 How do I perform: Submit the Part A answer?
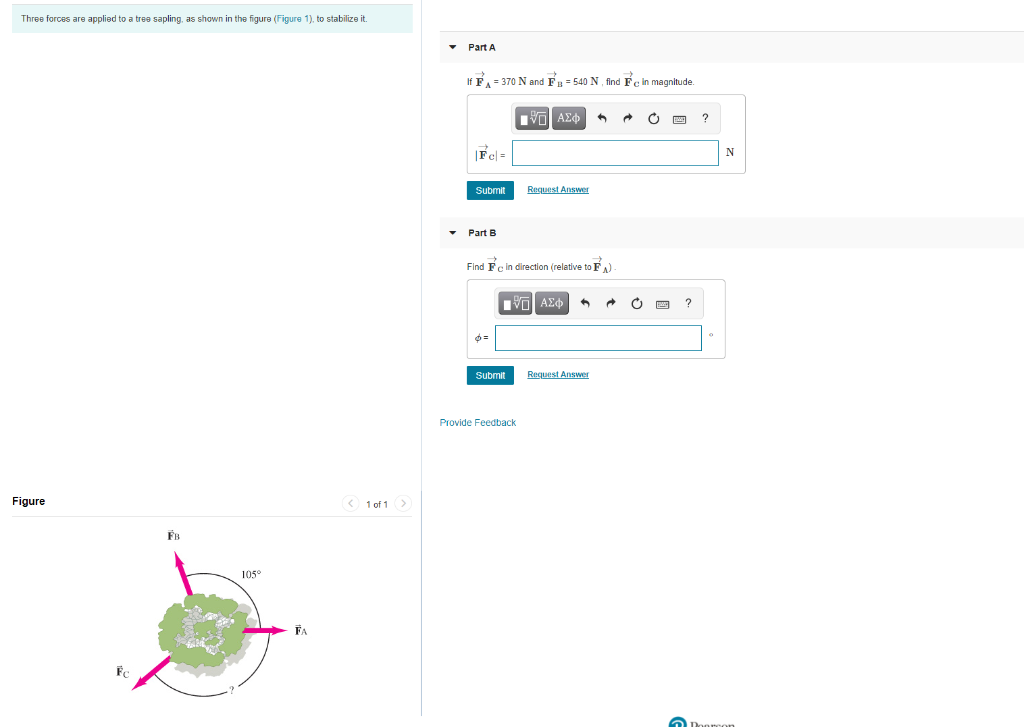pos(490,190)
